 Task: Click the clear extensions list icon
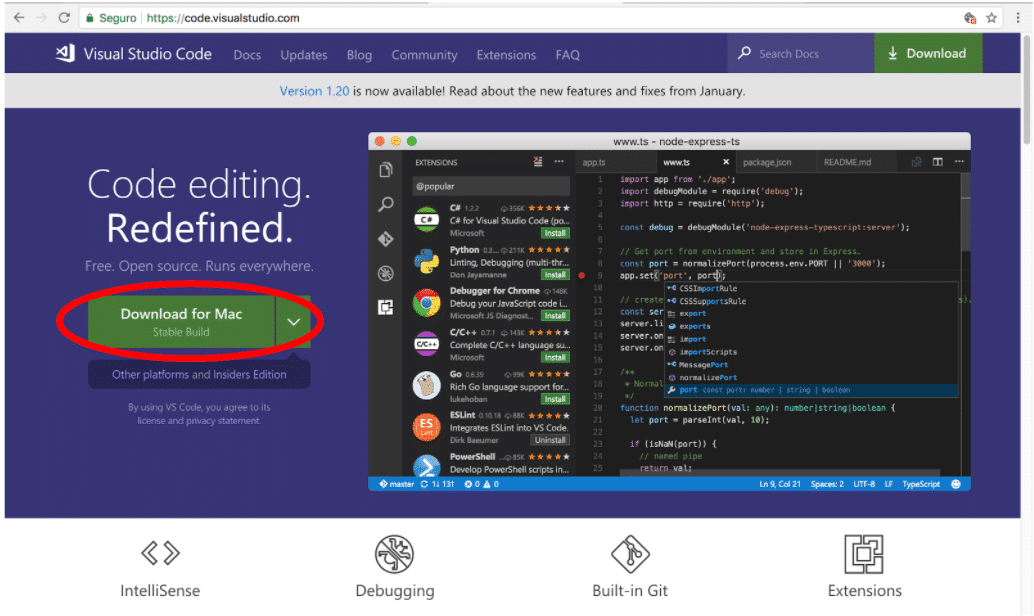coord(538,162)
